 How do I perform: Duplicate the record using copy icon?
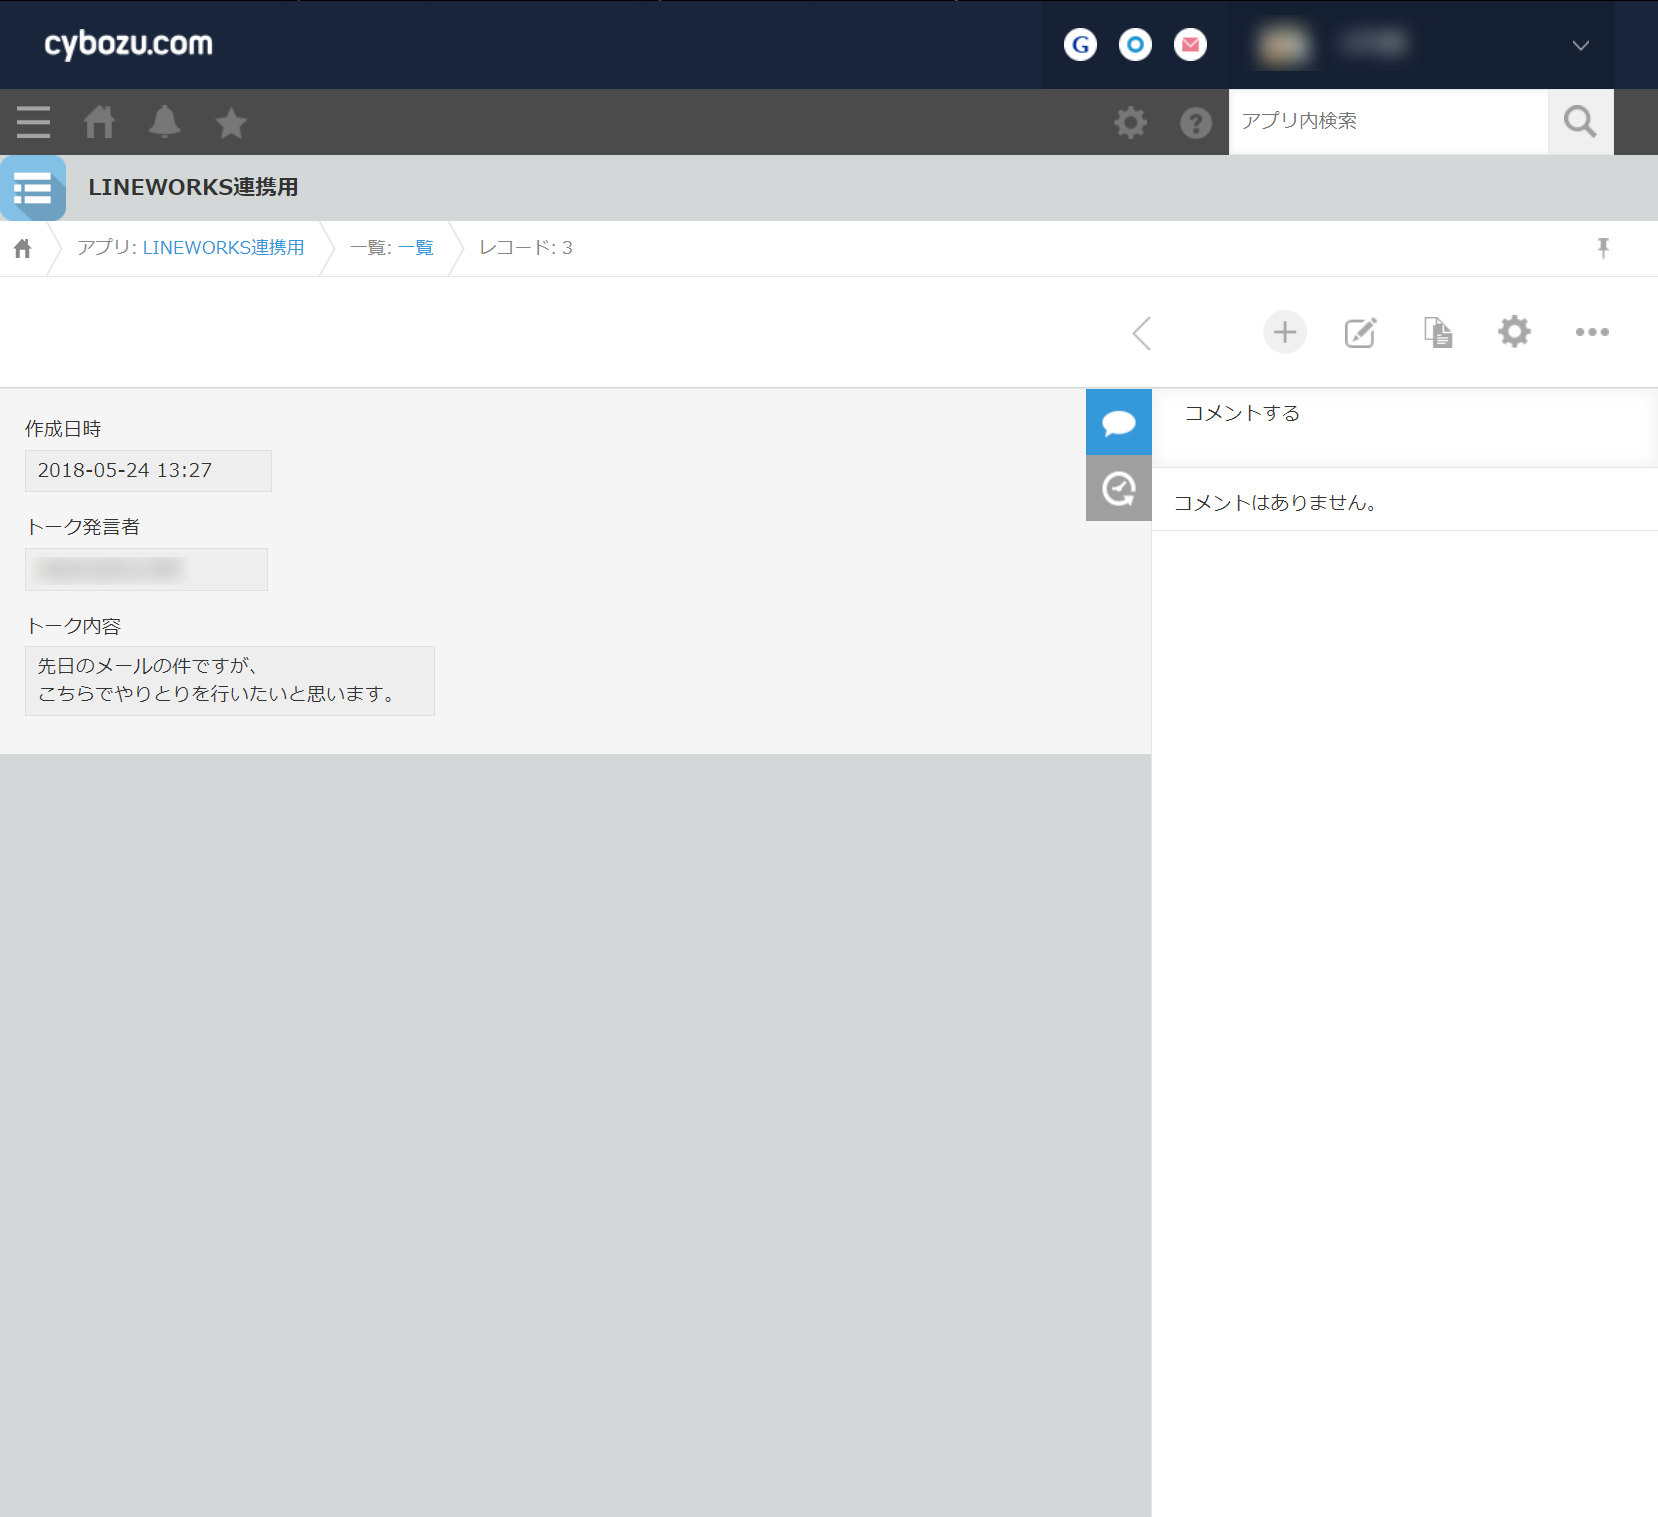coord(1437,332)
